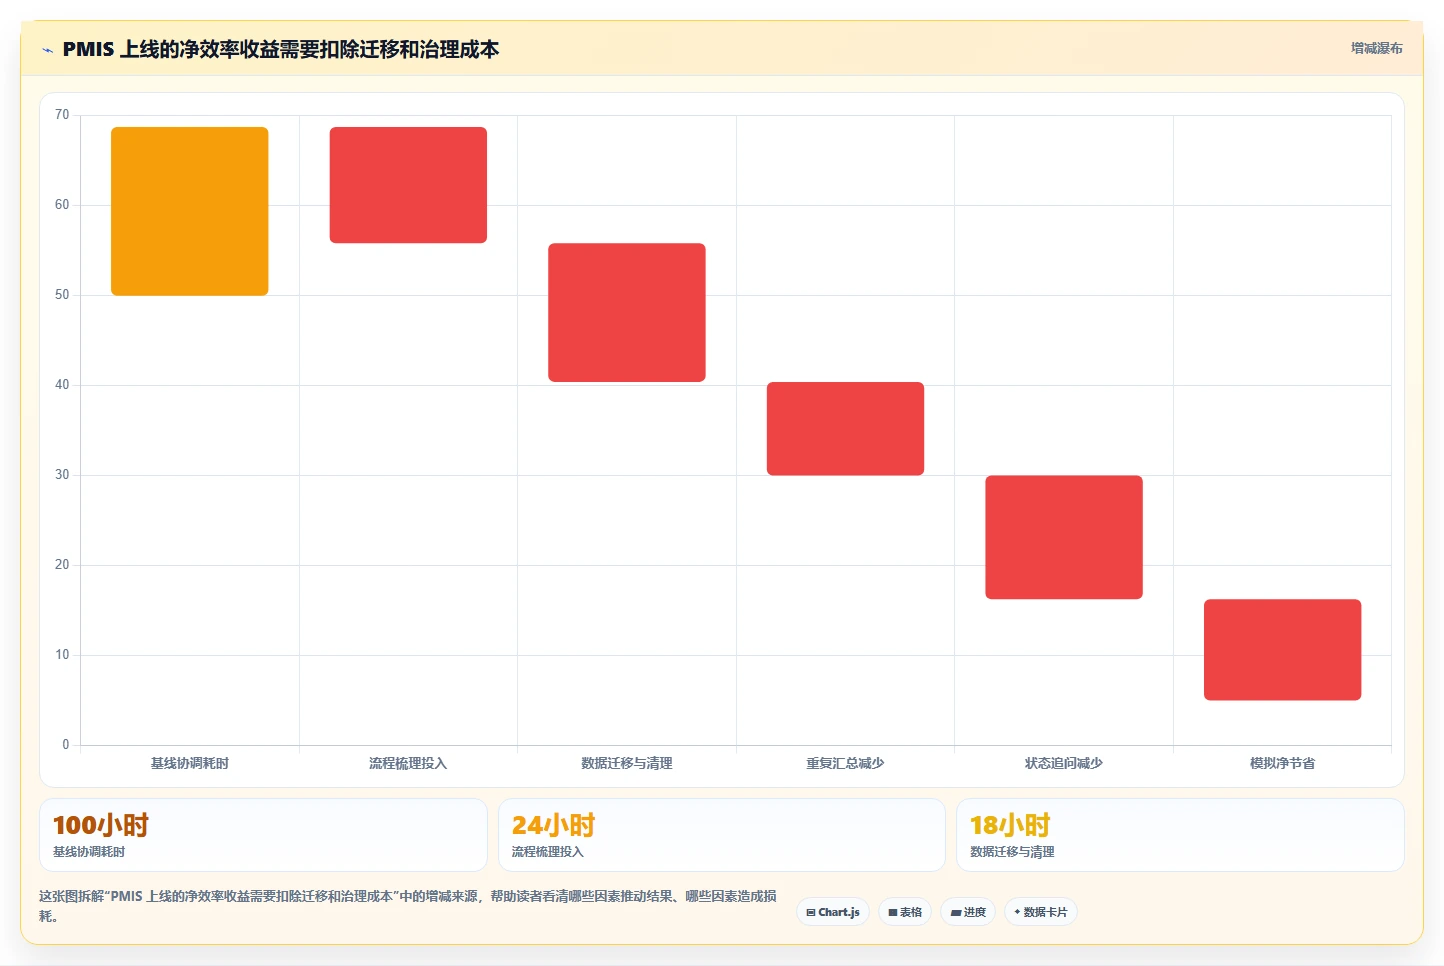Click the Chart.js tag
The image size is (1444, 966).
click(x=833, y=912)
